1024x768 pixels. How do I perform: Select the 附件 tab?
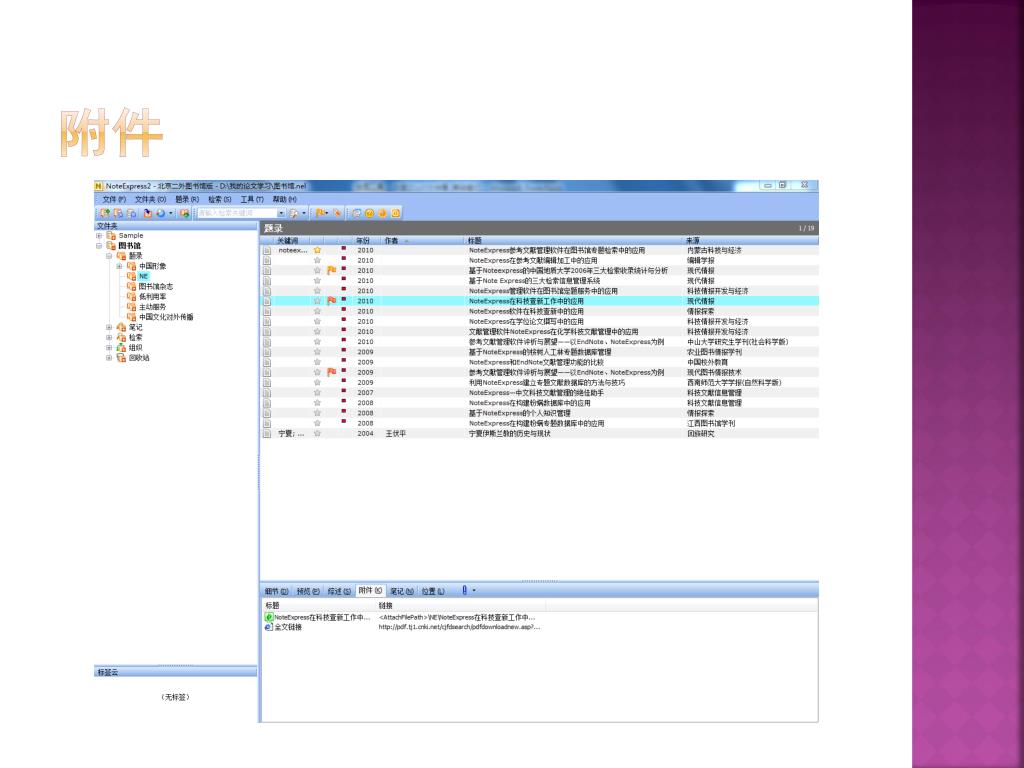click(370, 590)
